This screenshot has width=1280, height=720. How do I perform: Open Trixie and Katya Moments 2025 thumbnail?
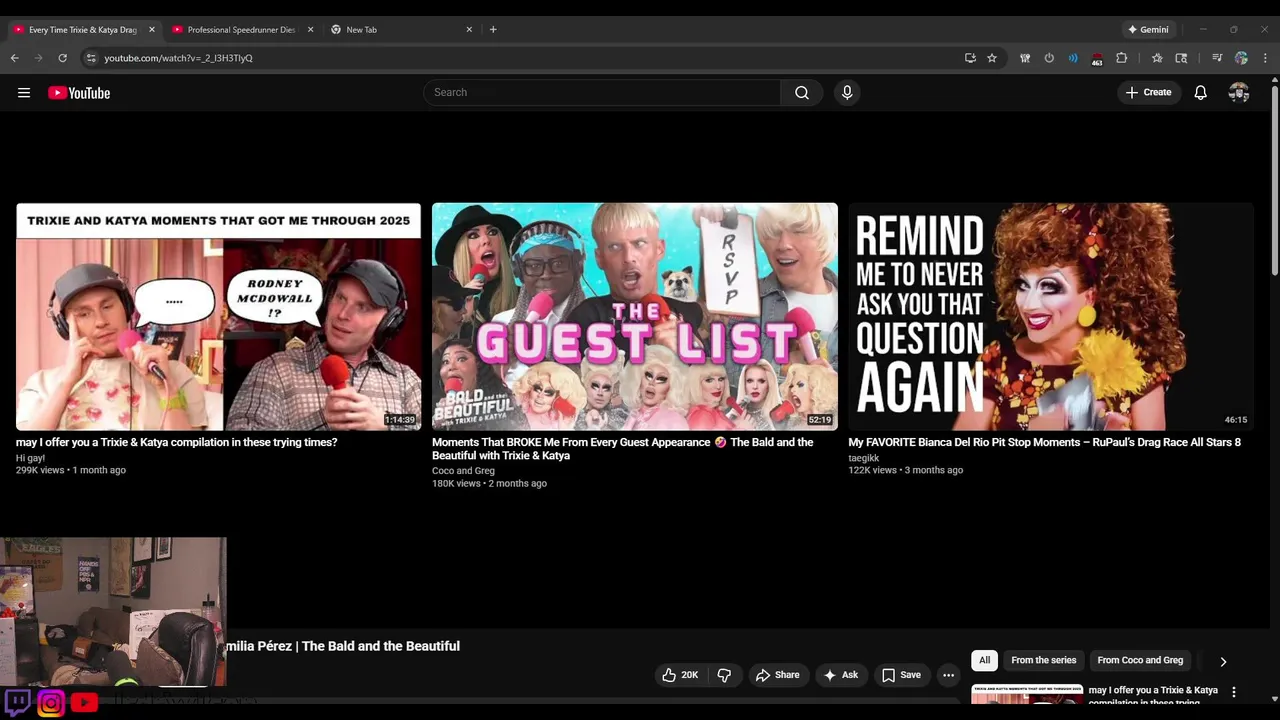[219, 317]
